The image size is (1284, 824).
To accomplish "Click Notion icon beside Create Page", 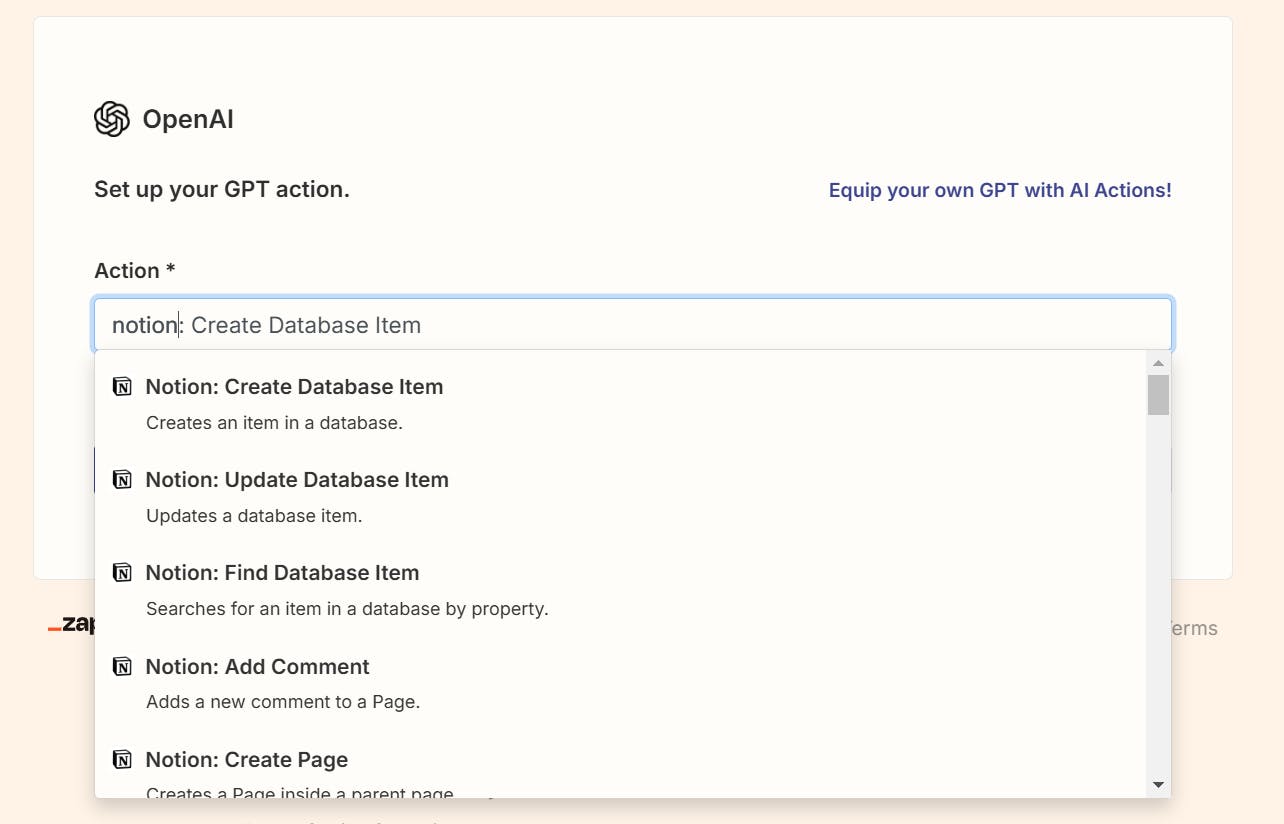I will coord(122,760).
